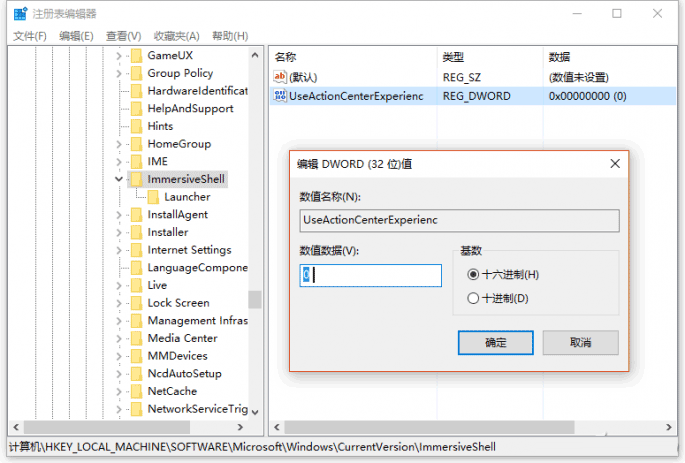Open the 帮助(H) menu

pos(230,36)
